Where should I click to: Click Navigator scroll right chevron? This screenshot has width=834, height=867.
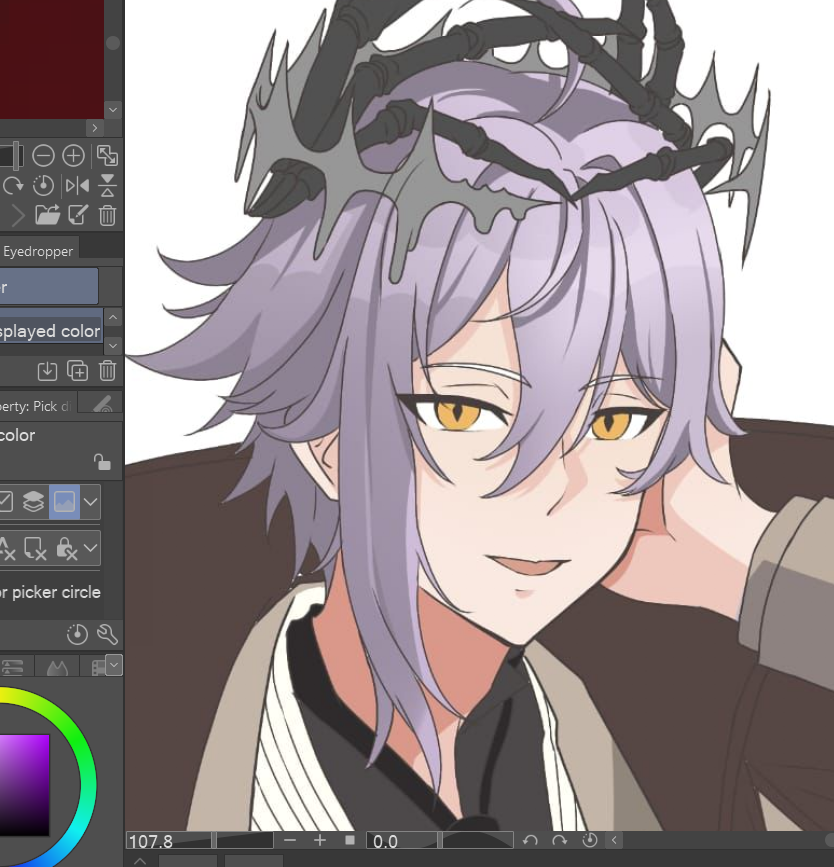pos(95,128)
